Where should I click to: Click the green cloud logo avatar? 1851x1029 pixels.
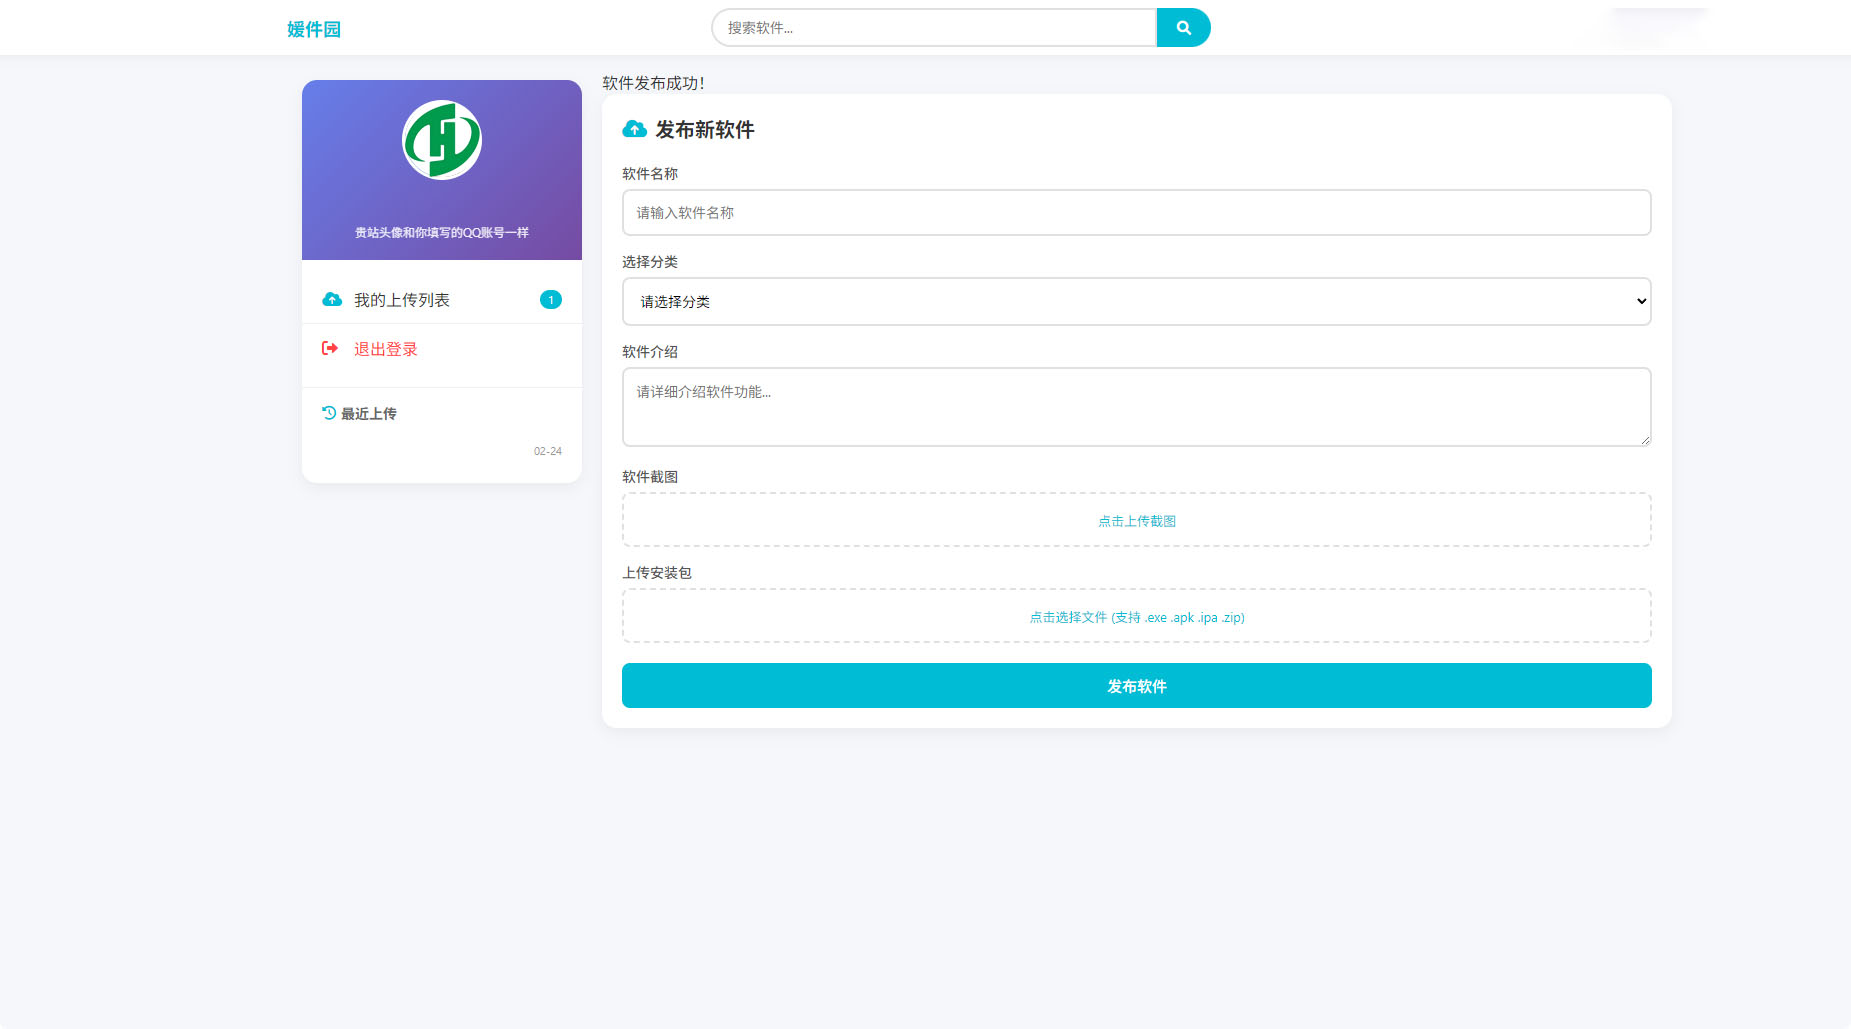tap(441, 140)
